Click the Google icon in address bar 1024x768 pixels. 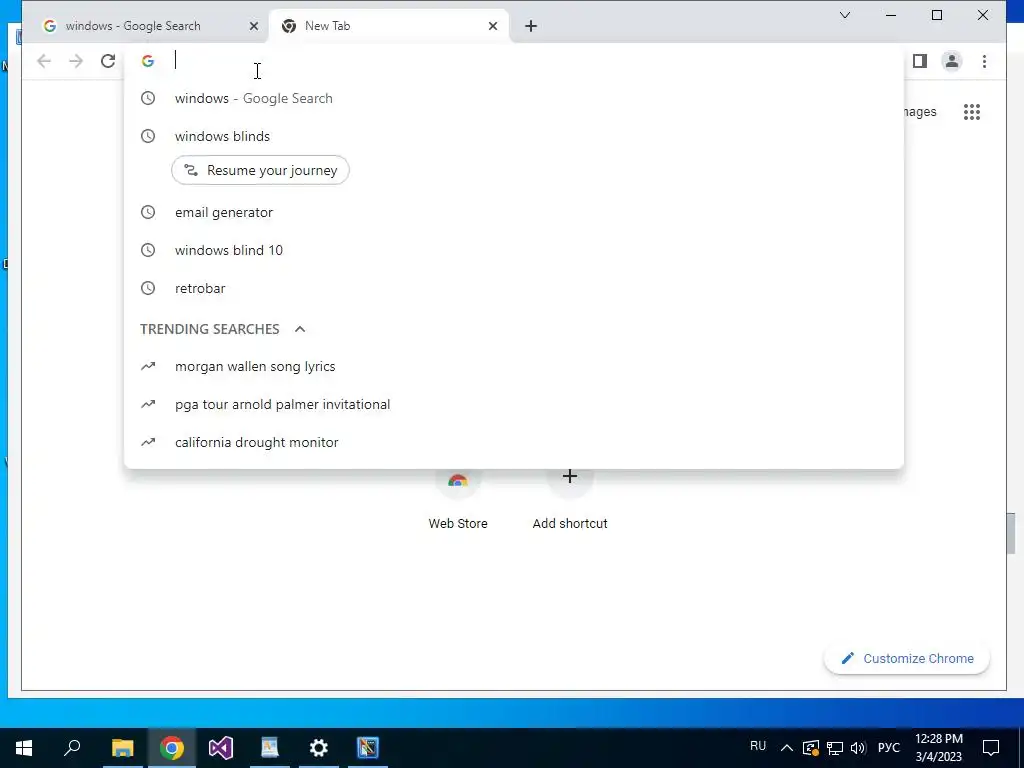(148, 61)
